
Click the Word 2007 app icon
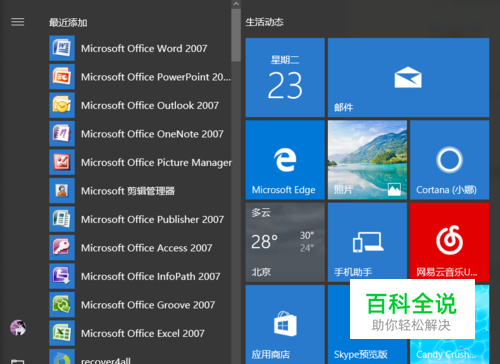point(62,48)
